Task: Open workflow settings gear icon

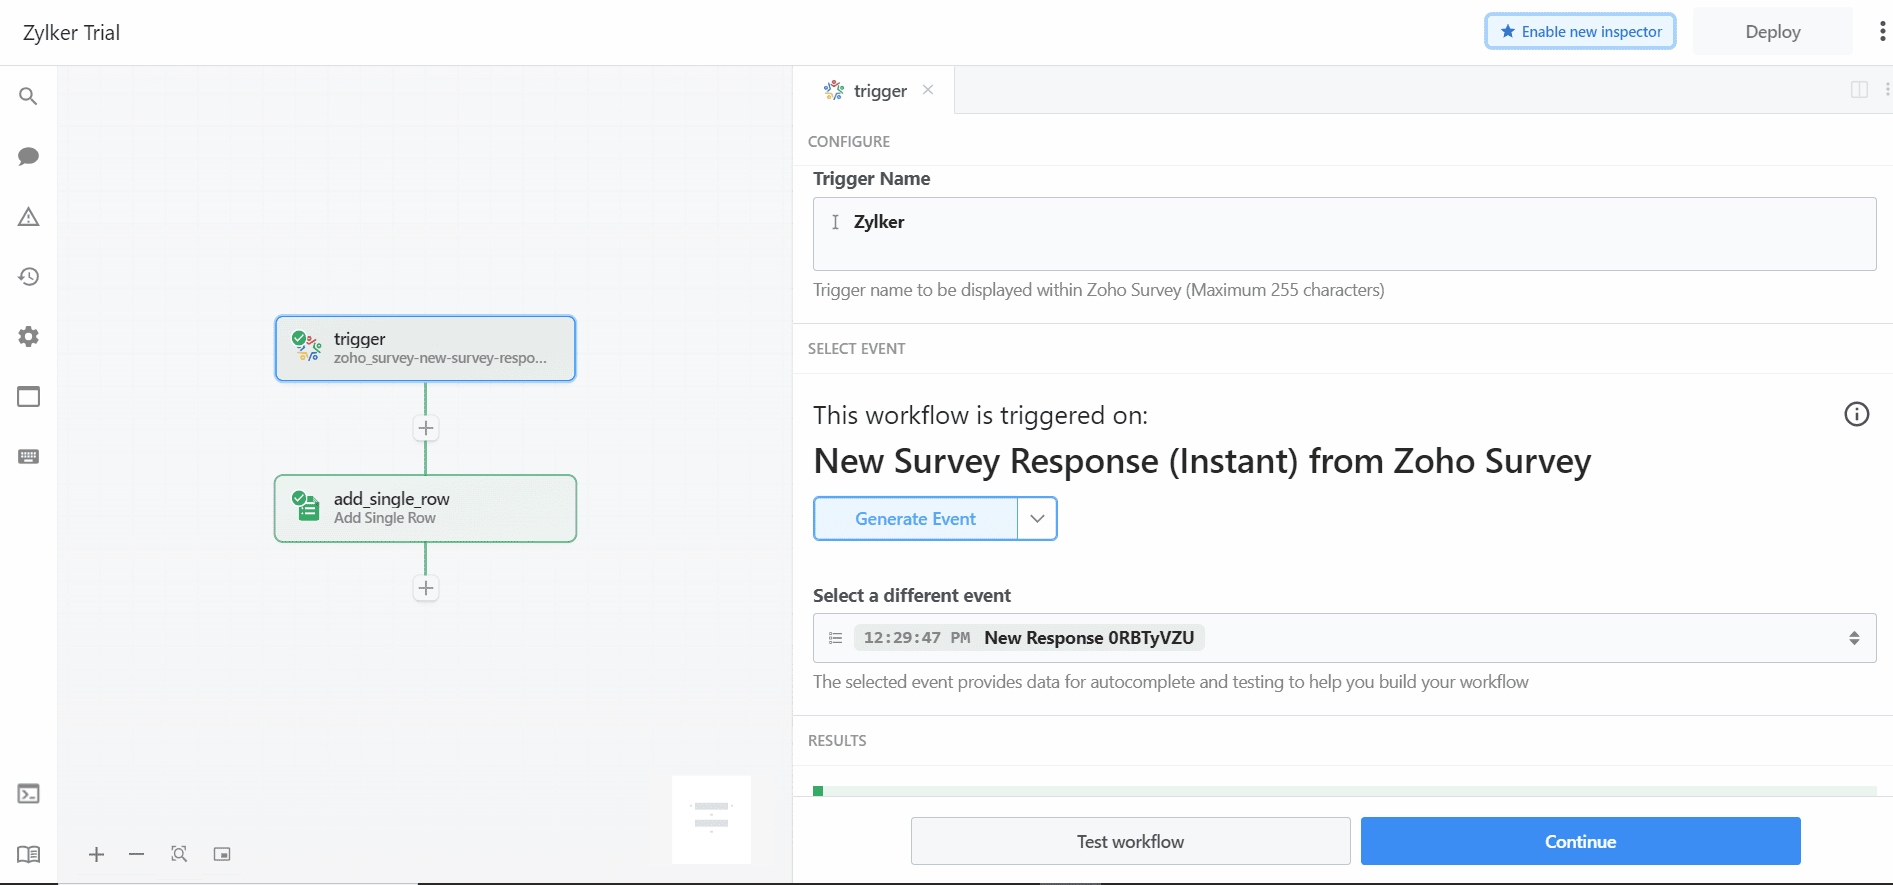Action: (28, 337)
